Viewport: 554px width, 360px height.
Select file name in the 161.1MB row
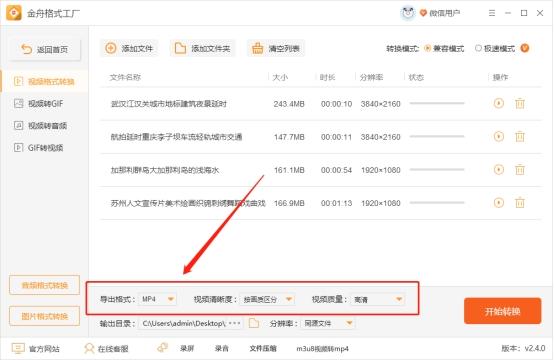tap(165, 170)
